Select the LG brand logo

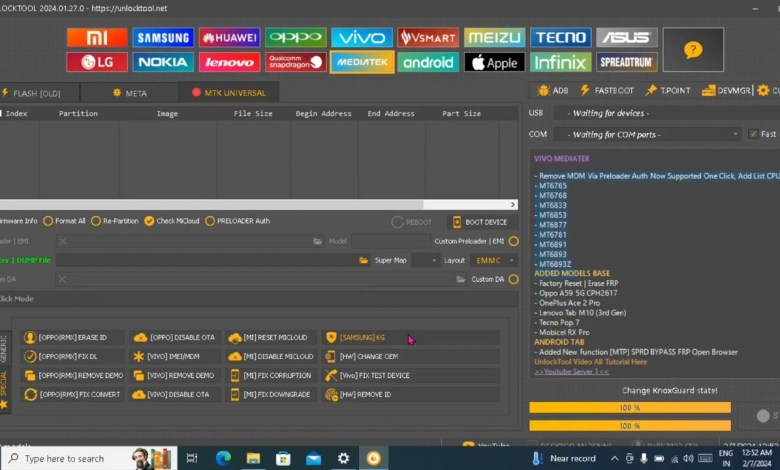click(x=97, y=62)
